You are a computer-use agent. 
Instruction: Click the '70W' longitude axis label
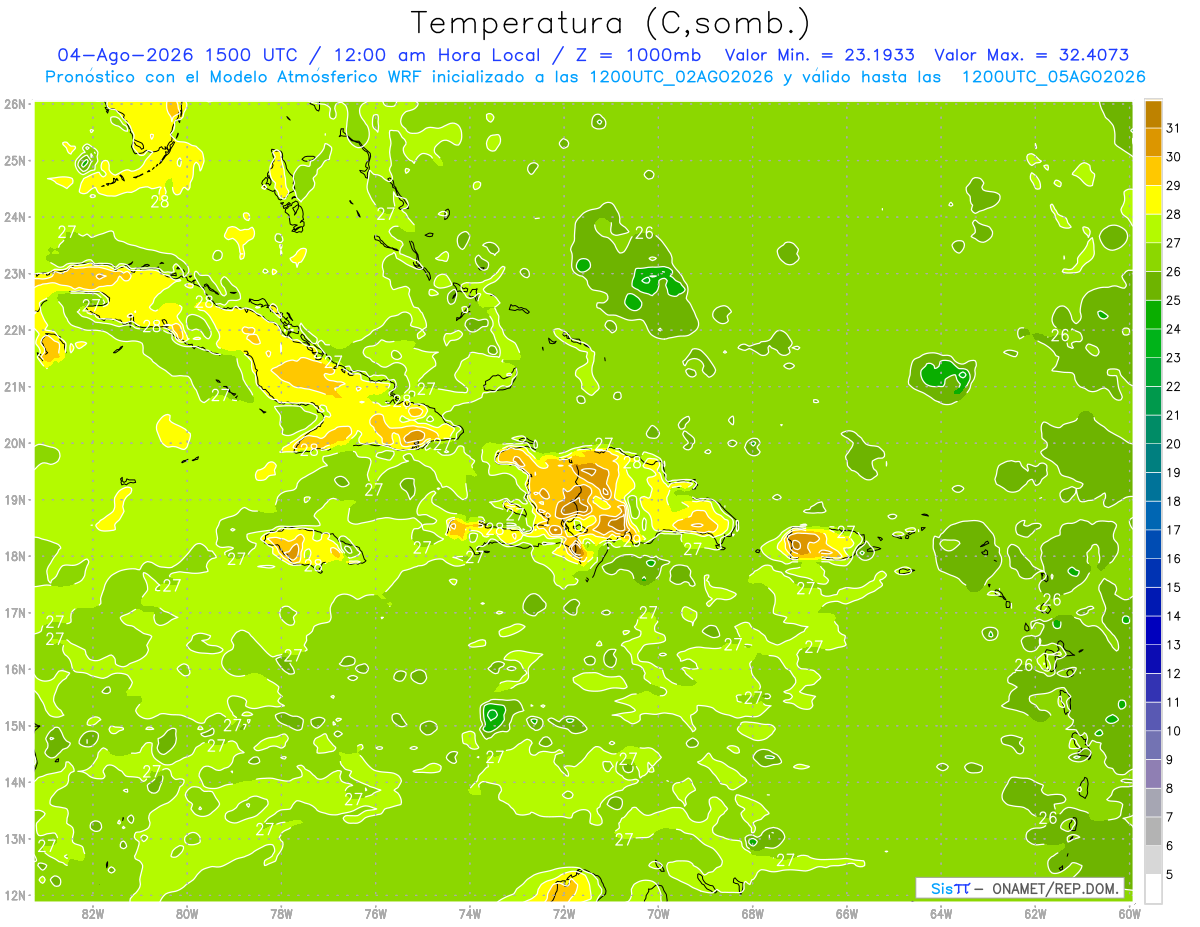658,914
